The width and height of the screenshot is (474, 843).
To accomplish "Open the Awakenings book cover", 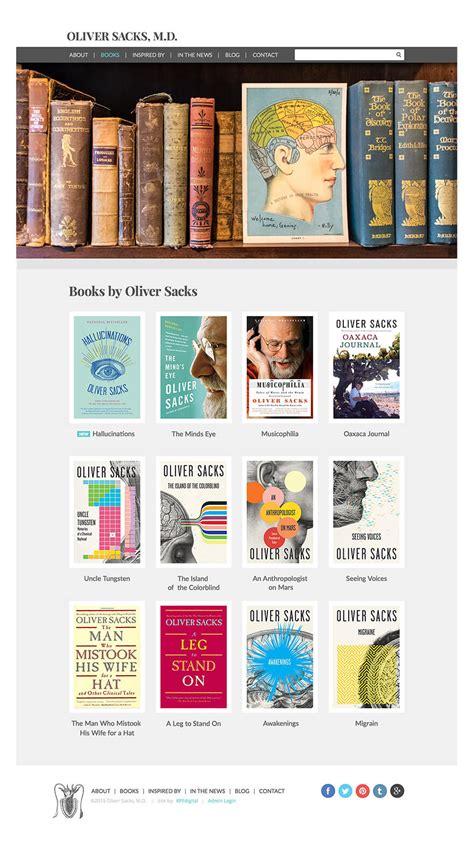I will tap(279, 657).
